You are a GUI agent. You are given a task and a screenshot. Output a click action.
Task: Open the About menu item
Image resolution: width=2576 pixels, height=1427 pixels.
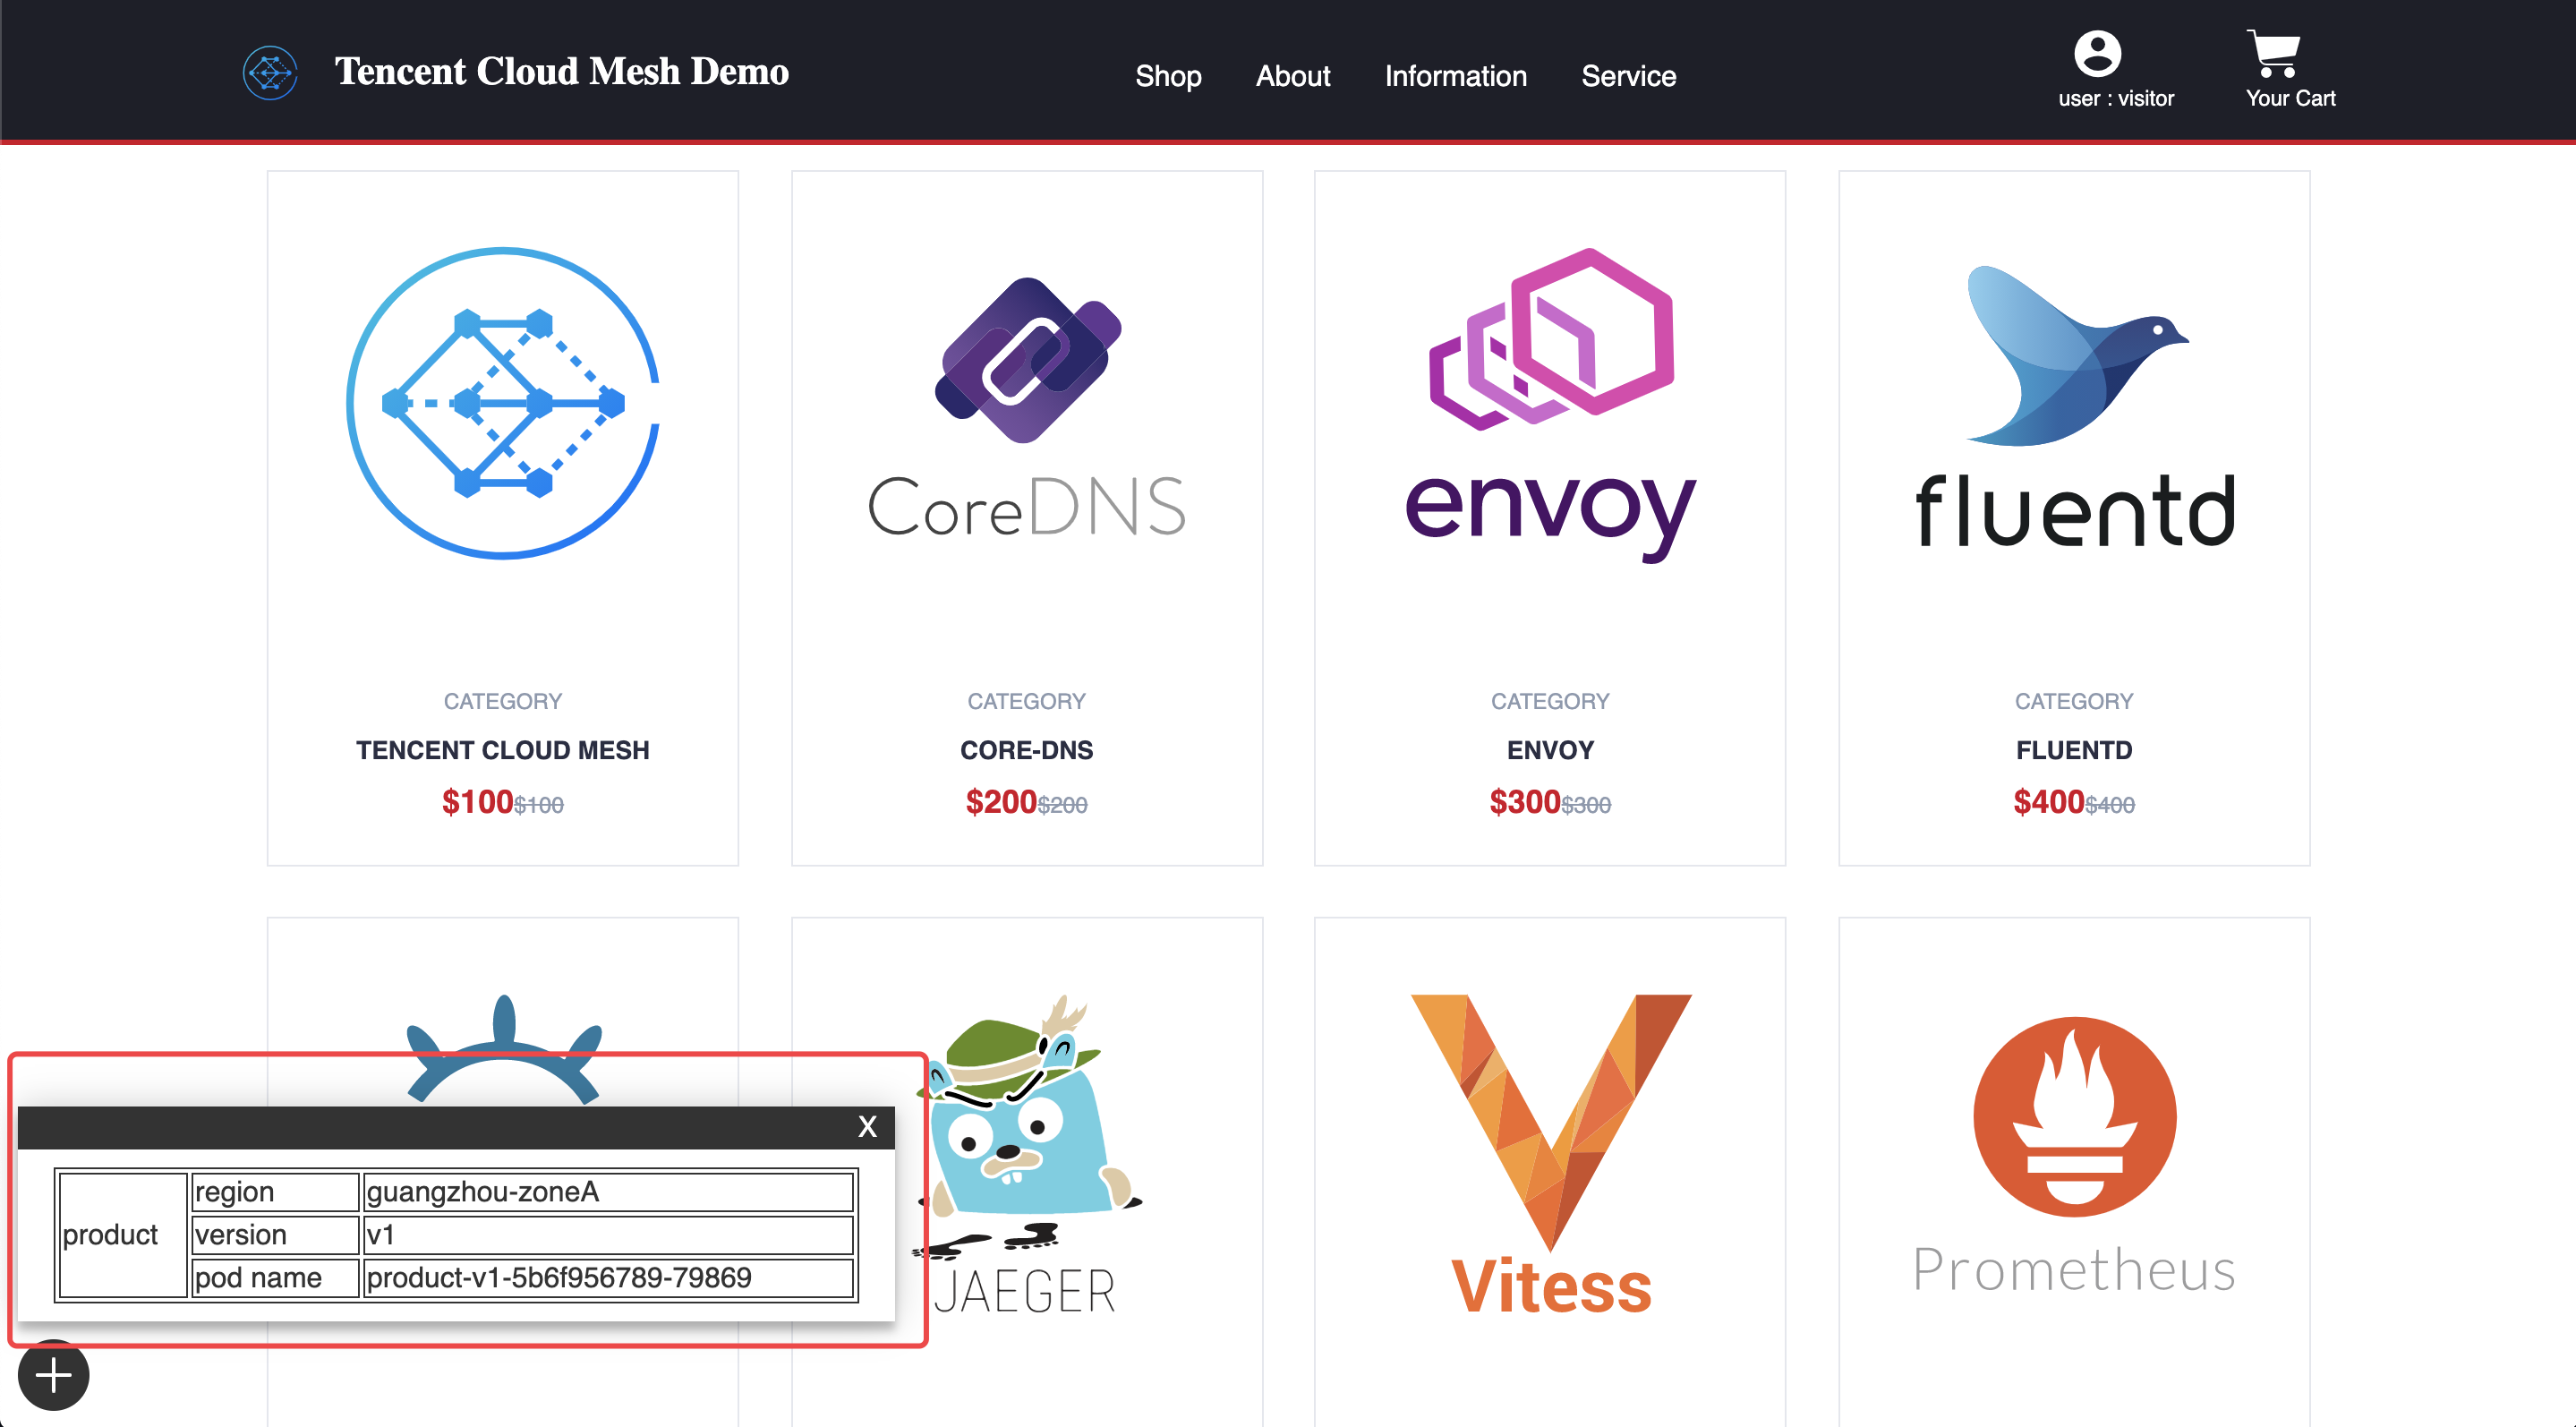[x=1292, y=75]
